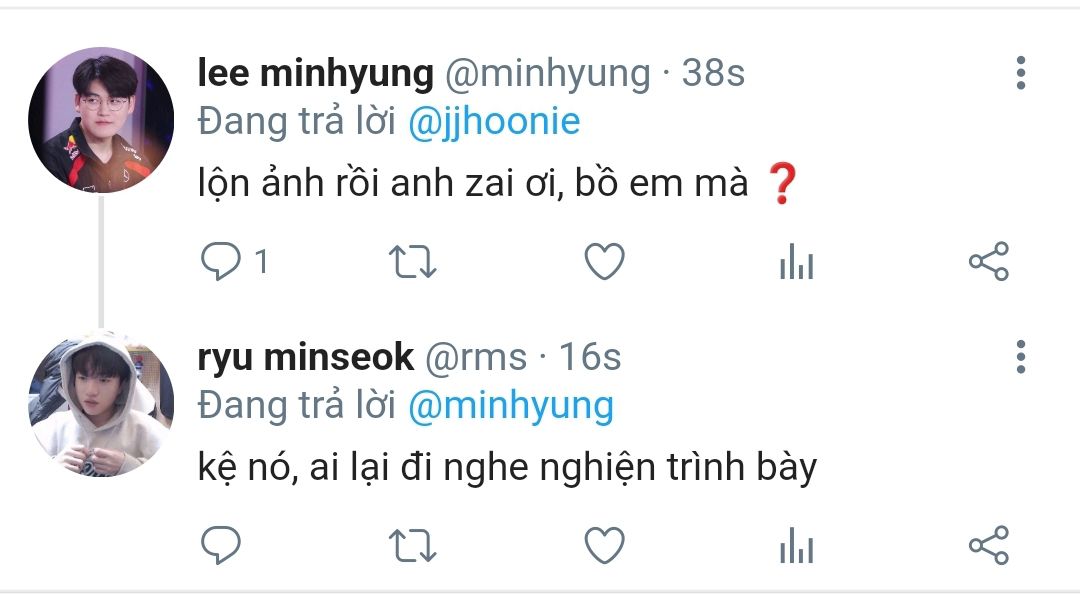This screenshot has height=596, width=1080.
Task: Like ryu minseok's tweet
Action: pos(604,546)
